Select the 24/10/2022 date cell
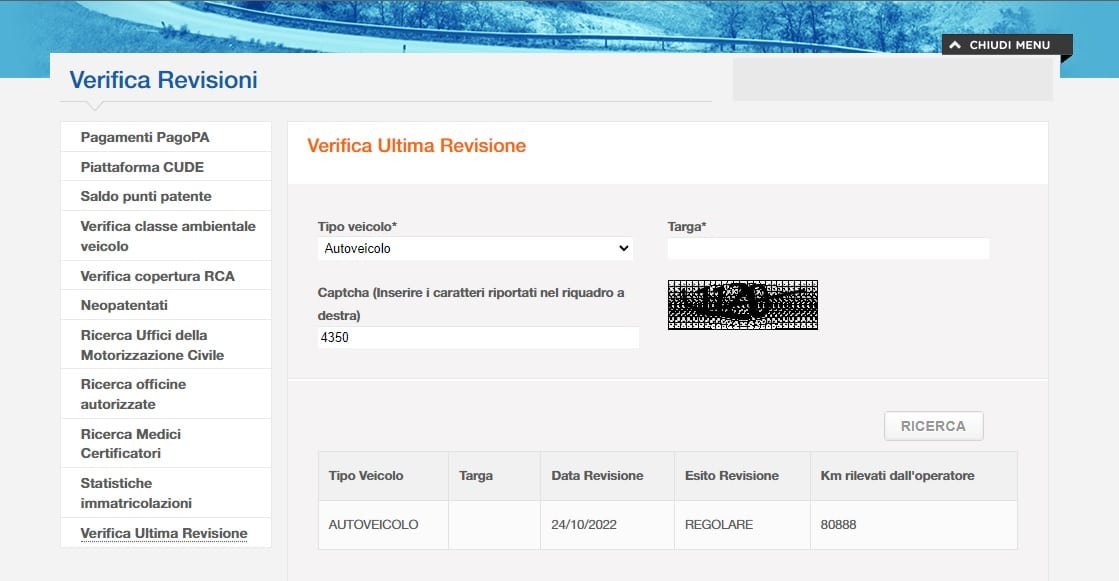 (607, 525)
